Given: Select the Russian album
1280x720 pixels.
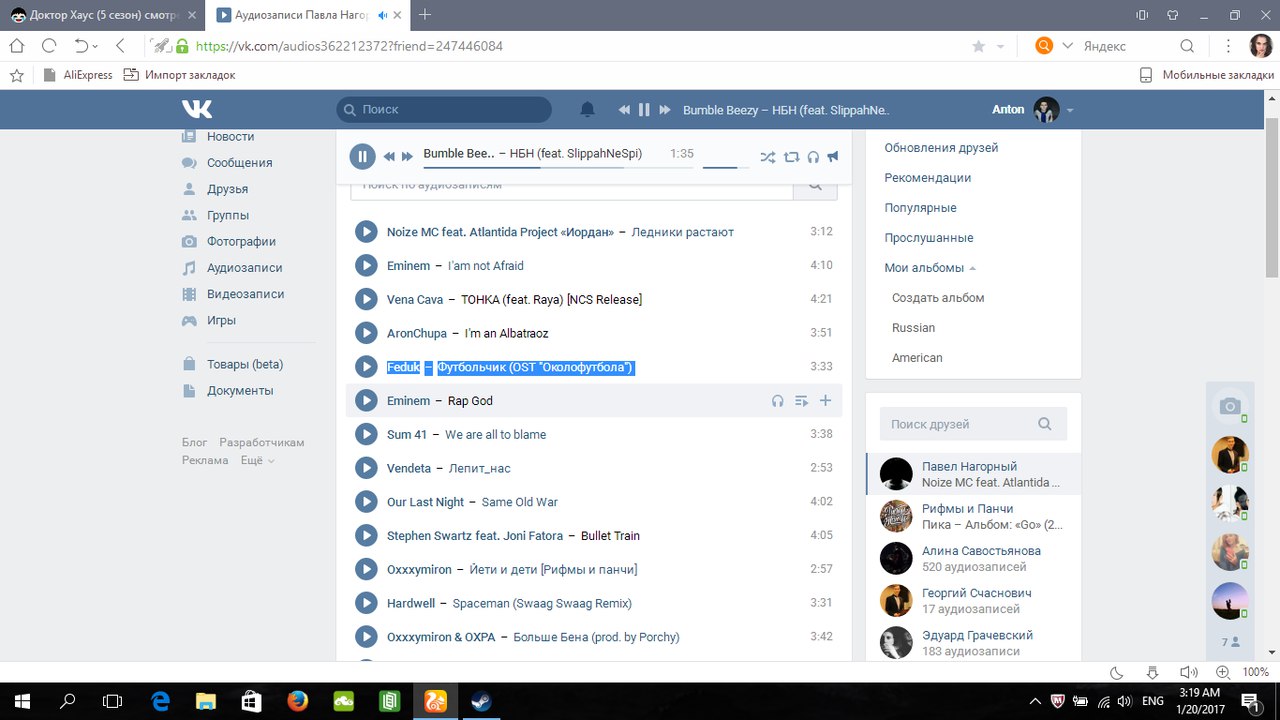Looking at the screenshot, I should tap(913, 328).
